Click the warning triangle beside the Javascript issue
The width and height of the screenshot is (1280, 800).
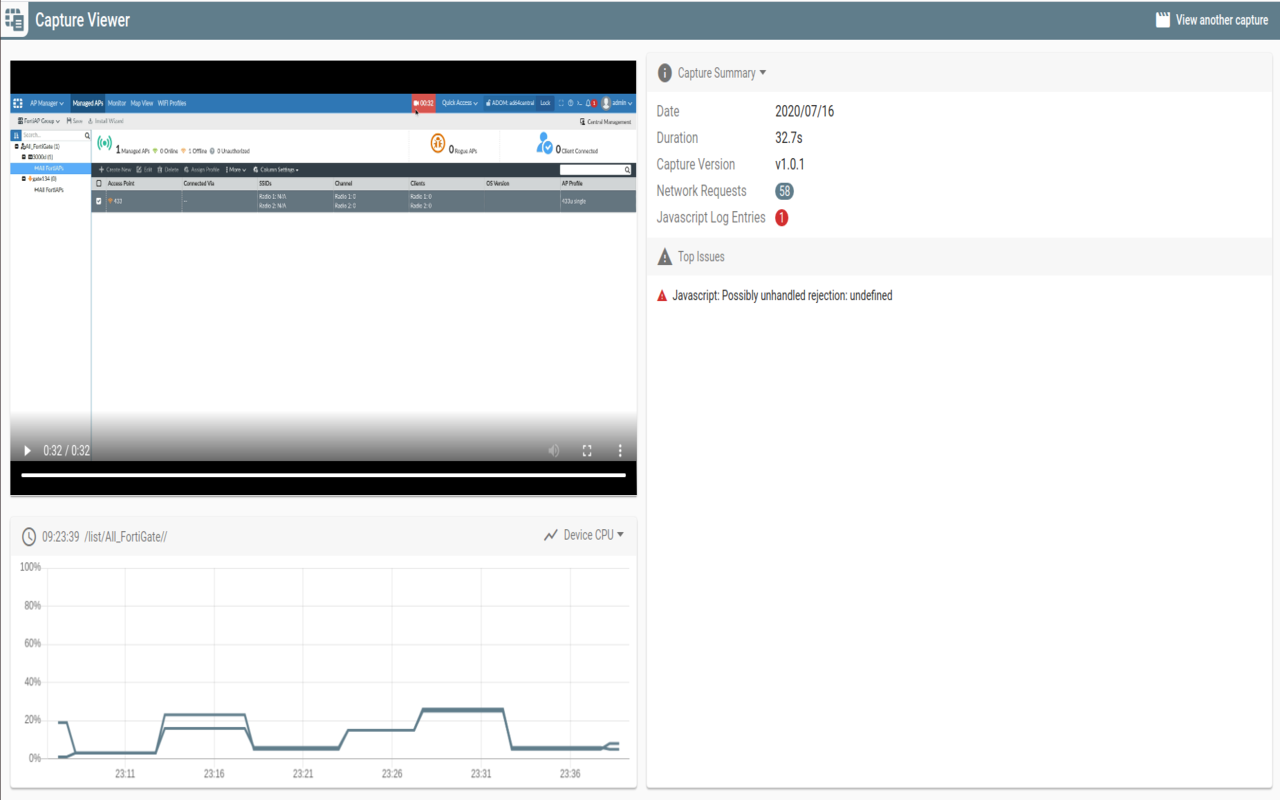(660, 295)
